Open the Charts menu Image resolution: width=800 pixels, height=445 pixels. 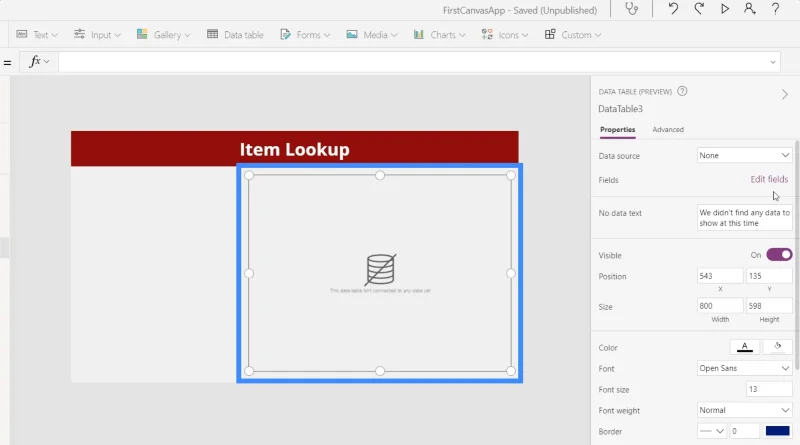tap(439, 35)
